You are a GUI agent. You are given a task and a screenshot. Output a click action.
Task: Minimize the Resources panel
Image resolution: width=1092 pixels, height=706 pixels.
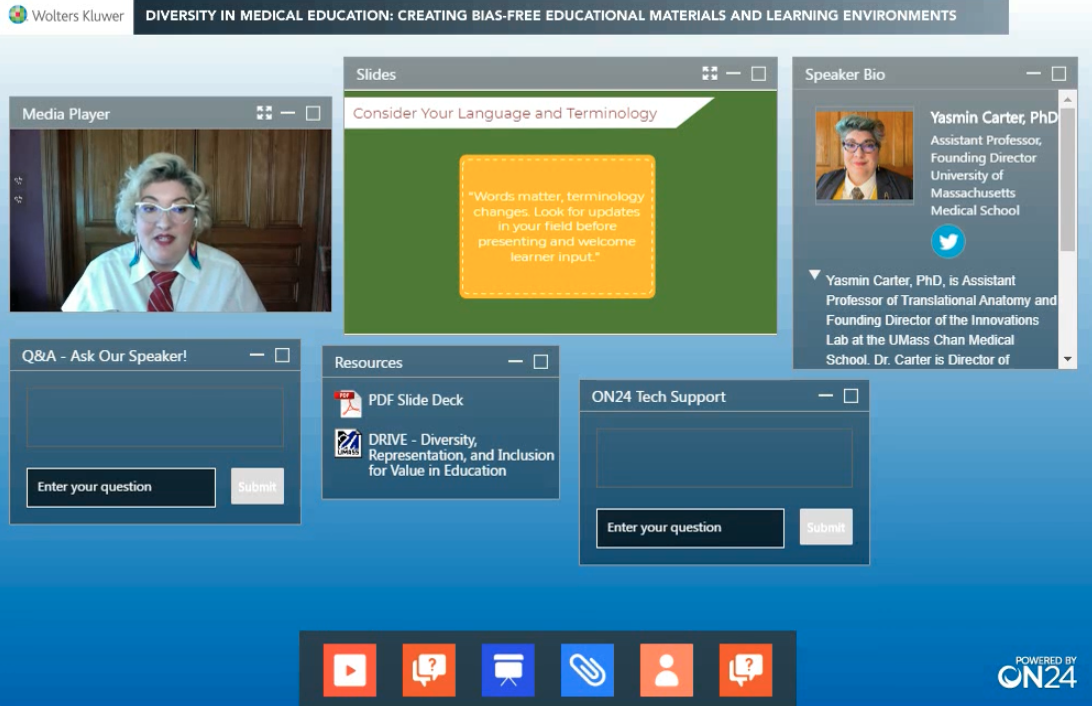tap(515, 362)
